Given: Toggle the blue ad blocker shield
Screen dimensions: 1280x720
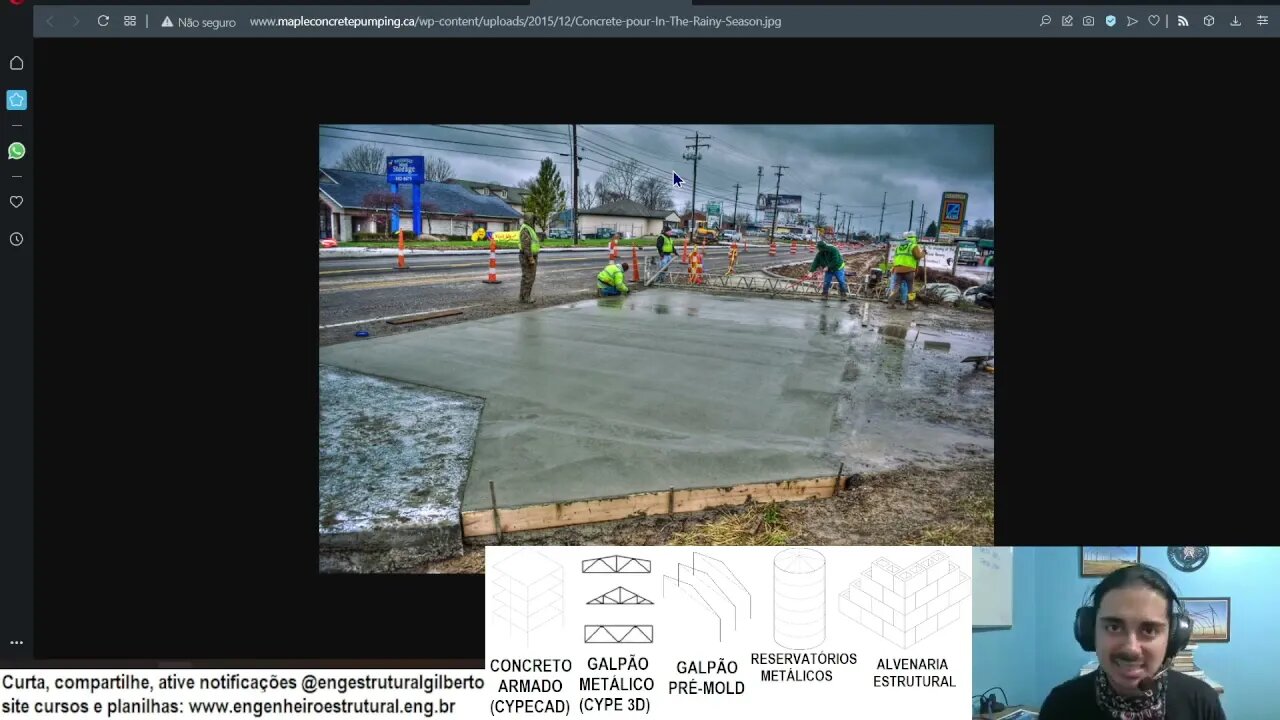Looking at the screenshot, I should [x=1110, y=21].
